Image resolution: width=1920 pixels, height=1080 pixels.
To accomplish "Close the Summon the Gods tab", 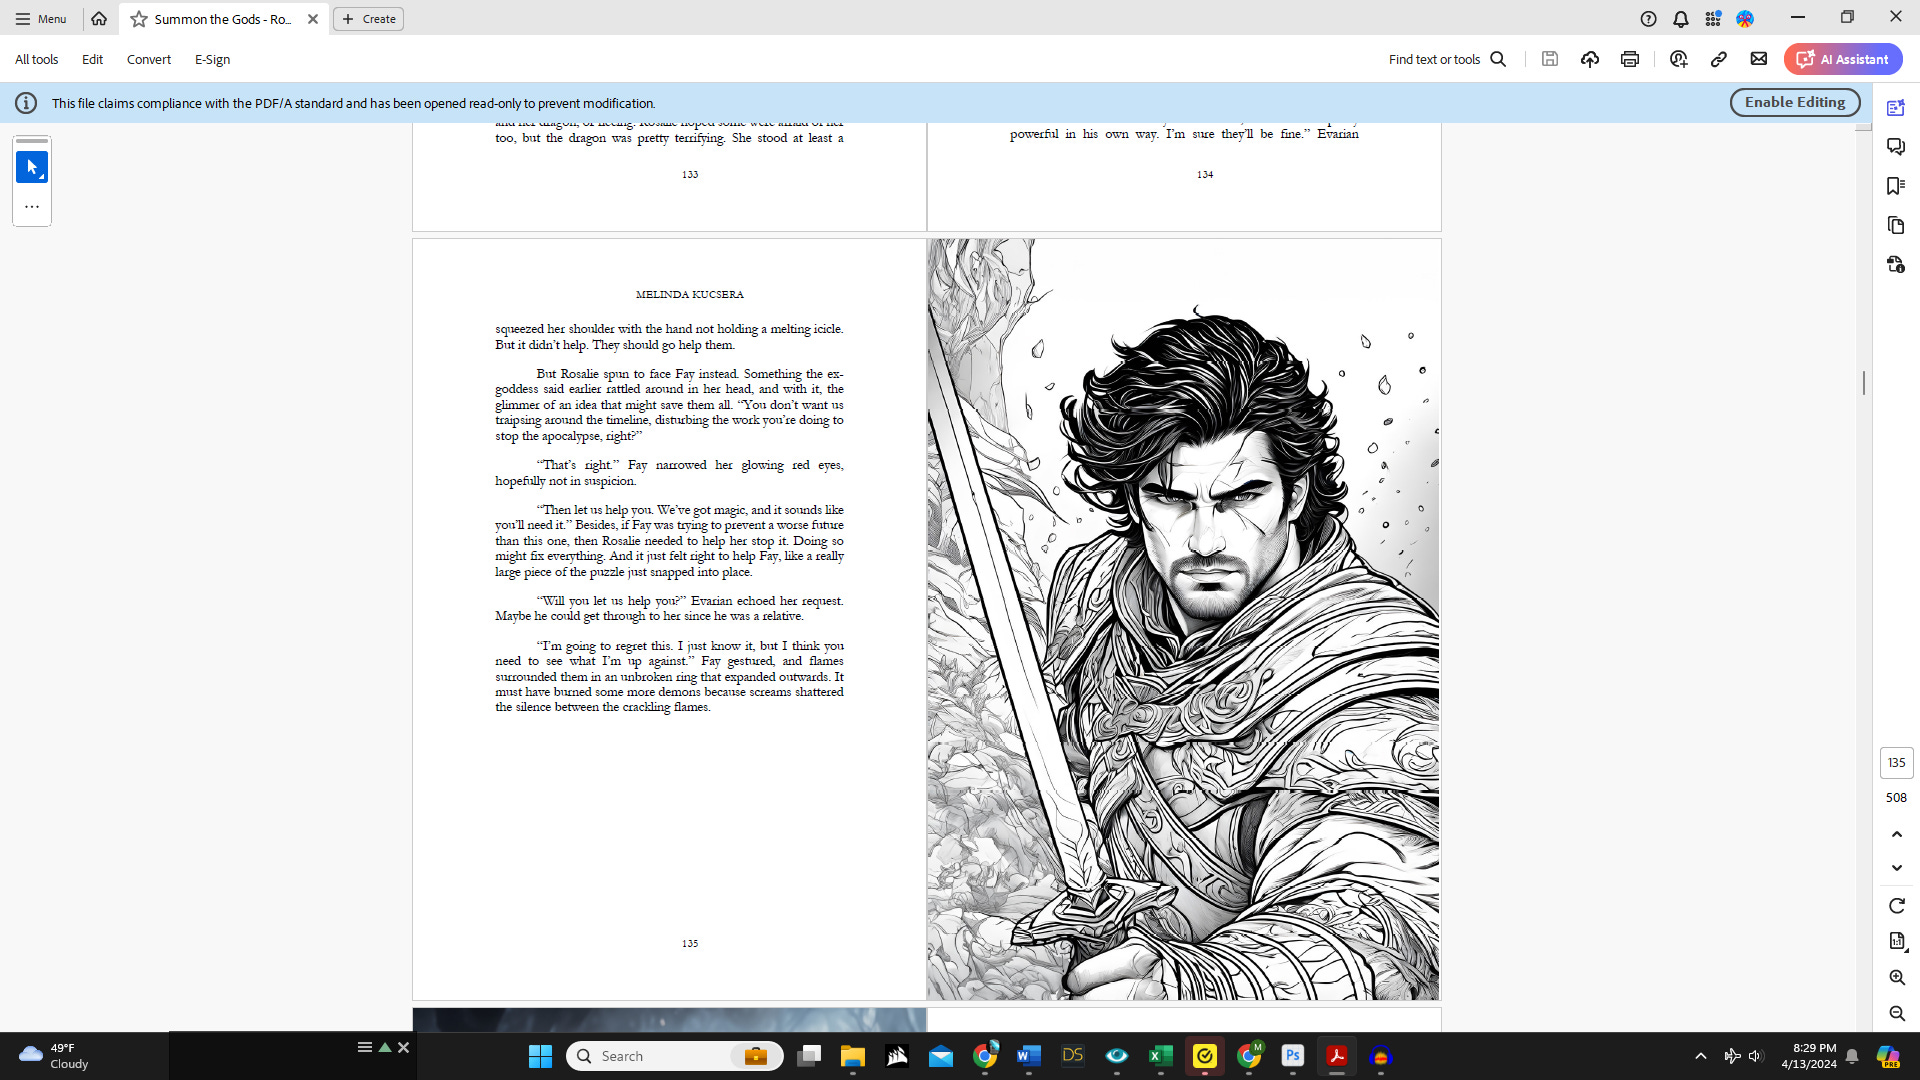I will pyautogui.click(x=313, y=19).
